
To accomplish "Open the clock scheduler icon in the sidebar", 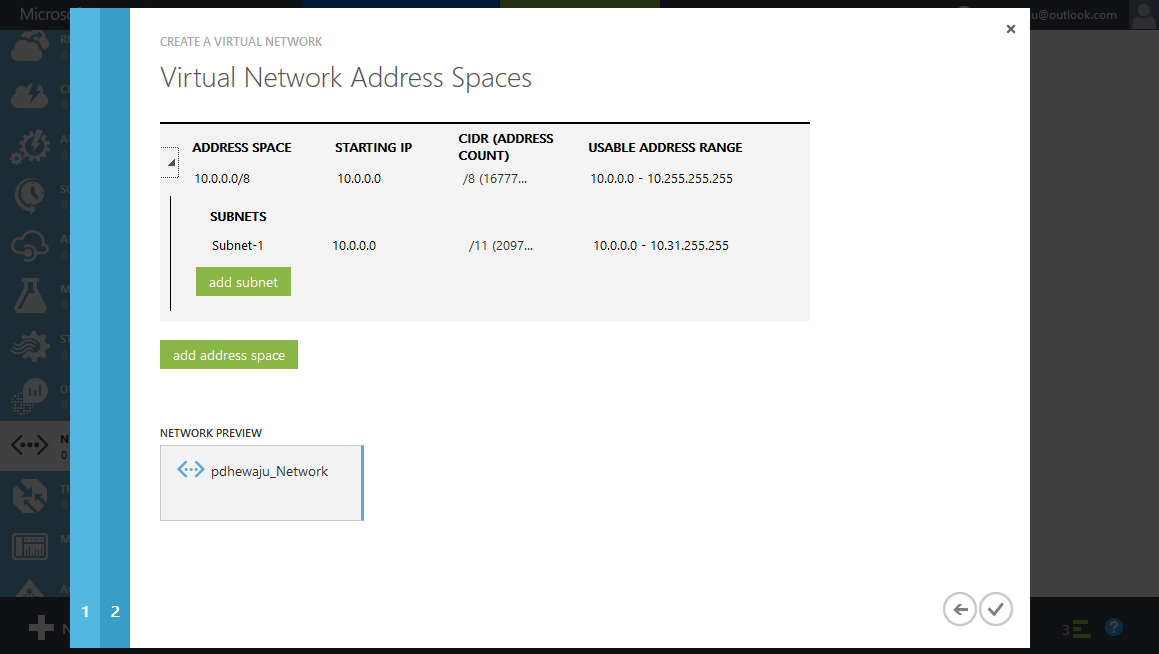I will (30, 195).
